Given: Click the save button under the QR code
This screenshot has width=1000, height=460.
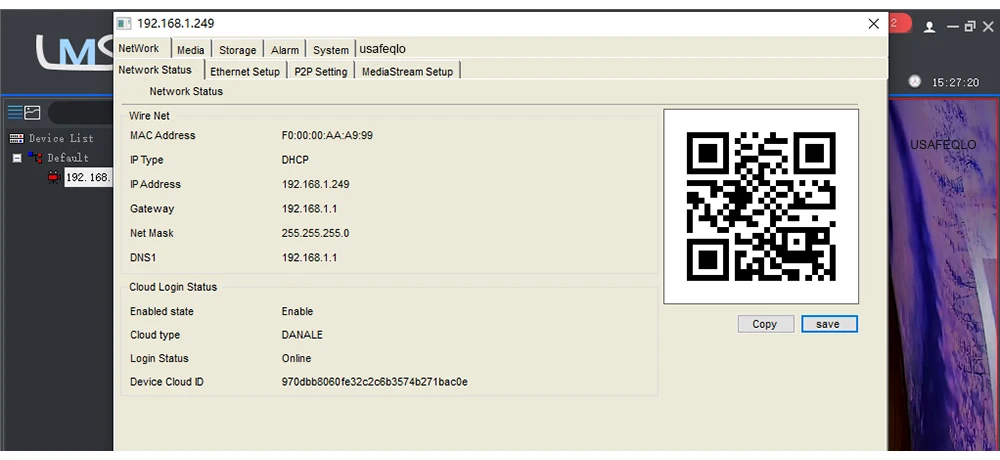Looking at the screenshot, I should pyautogui.click(x=829, y=324).
